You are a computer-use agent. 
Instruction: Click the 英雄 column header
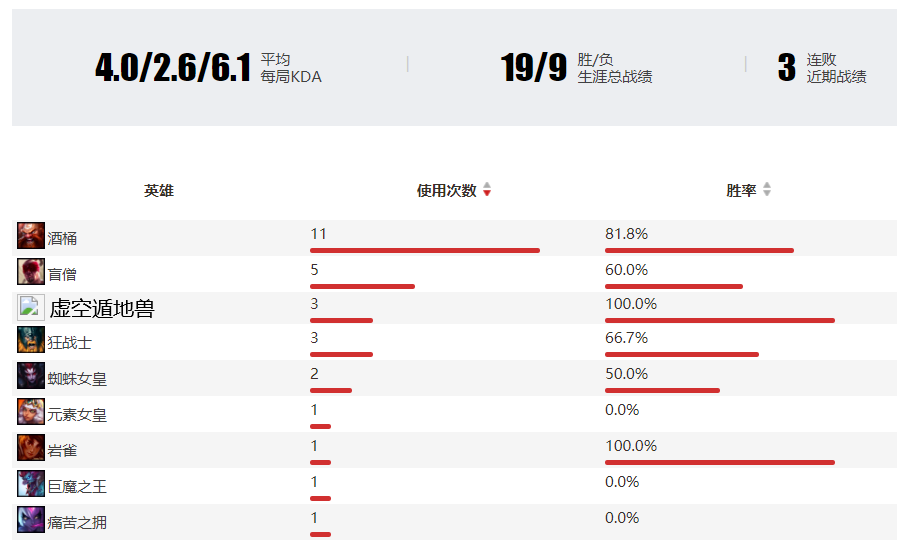coord(159,190)
